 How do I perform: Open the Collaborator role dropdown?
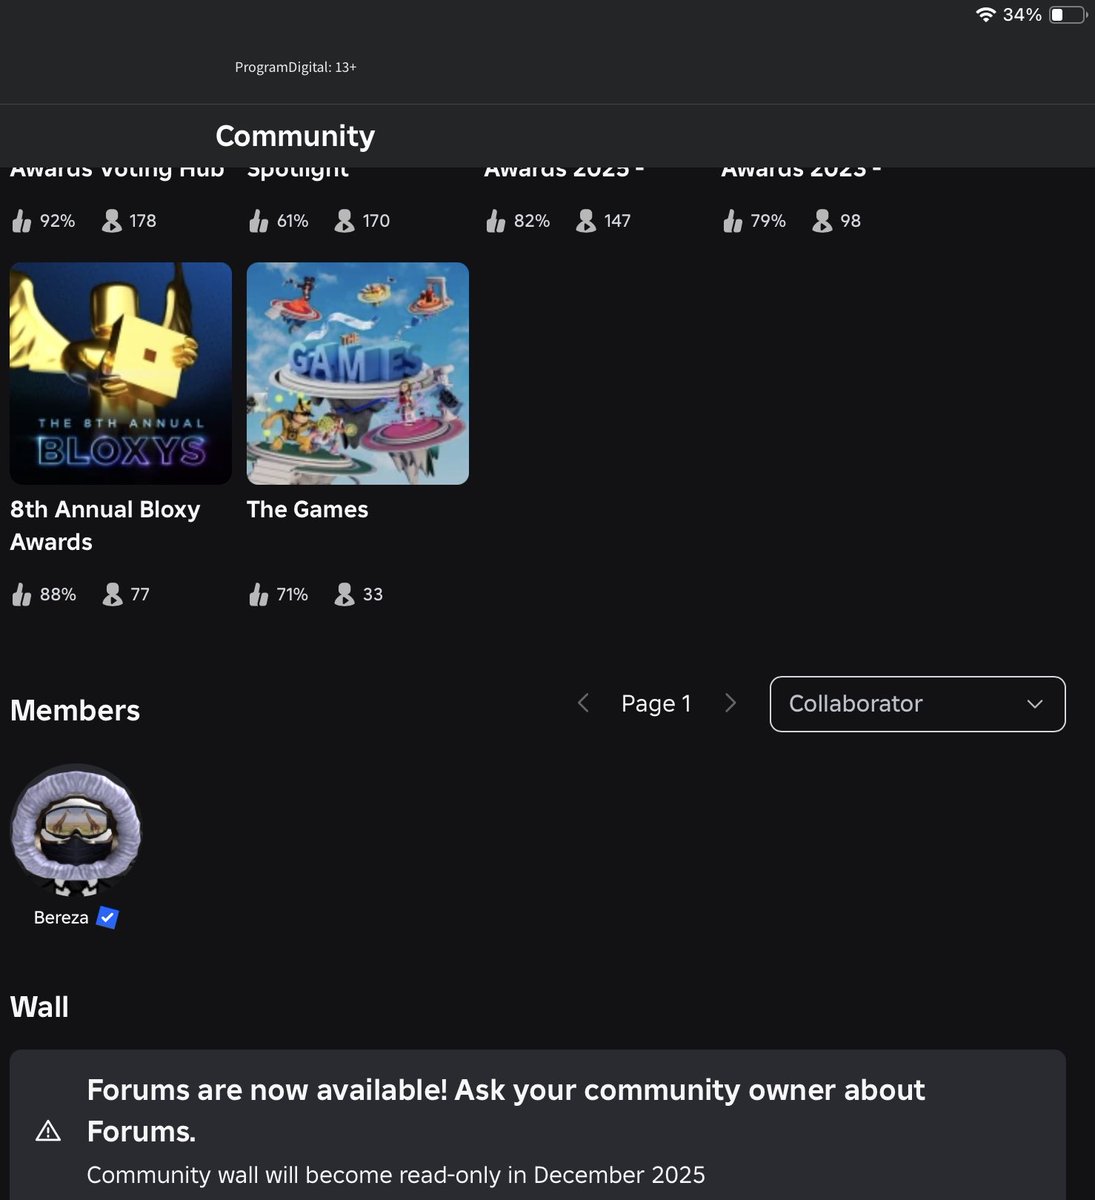coord(918,704)
